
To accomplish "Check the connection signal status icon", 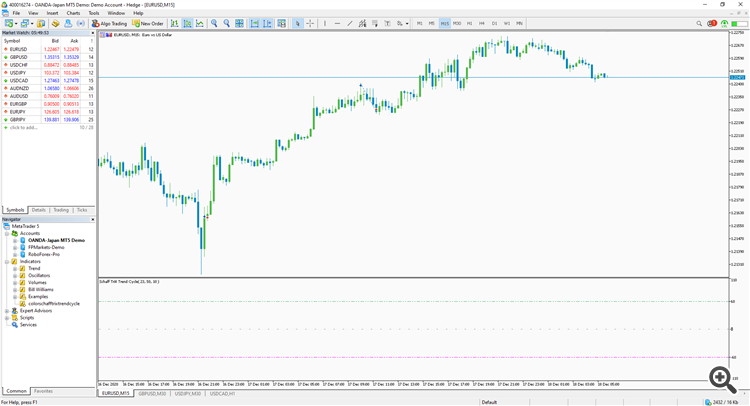I will coord(725,23).
